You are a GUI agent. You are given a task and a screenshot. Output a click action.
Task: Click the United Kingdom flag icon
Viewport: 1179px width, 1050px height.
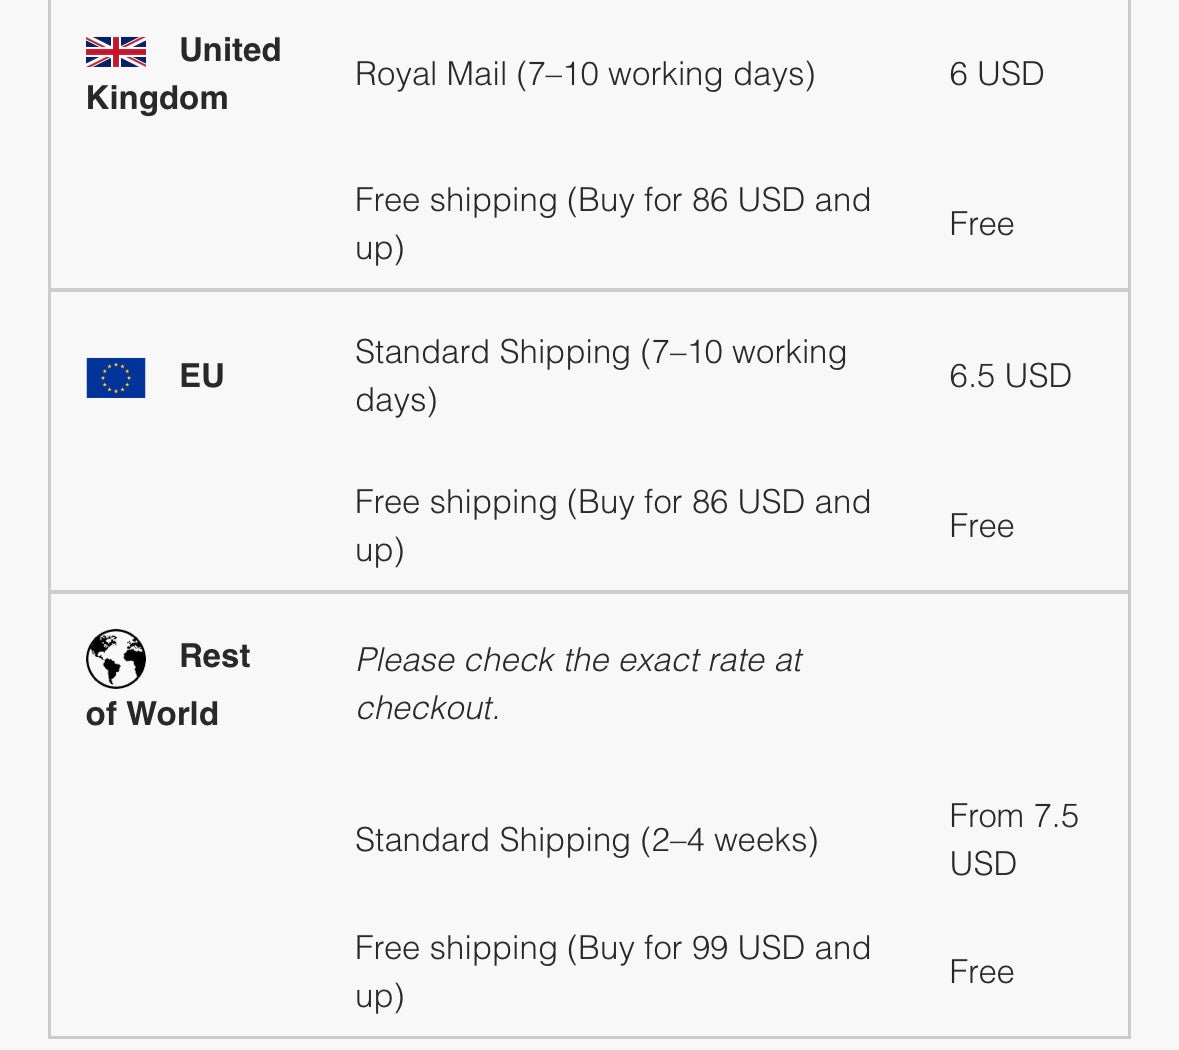pyautogui.click(x=116, y=52)
